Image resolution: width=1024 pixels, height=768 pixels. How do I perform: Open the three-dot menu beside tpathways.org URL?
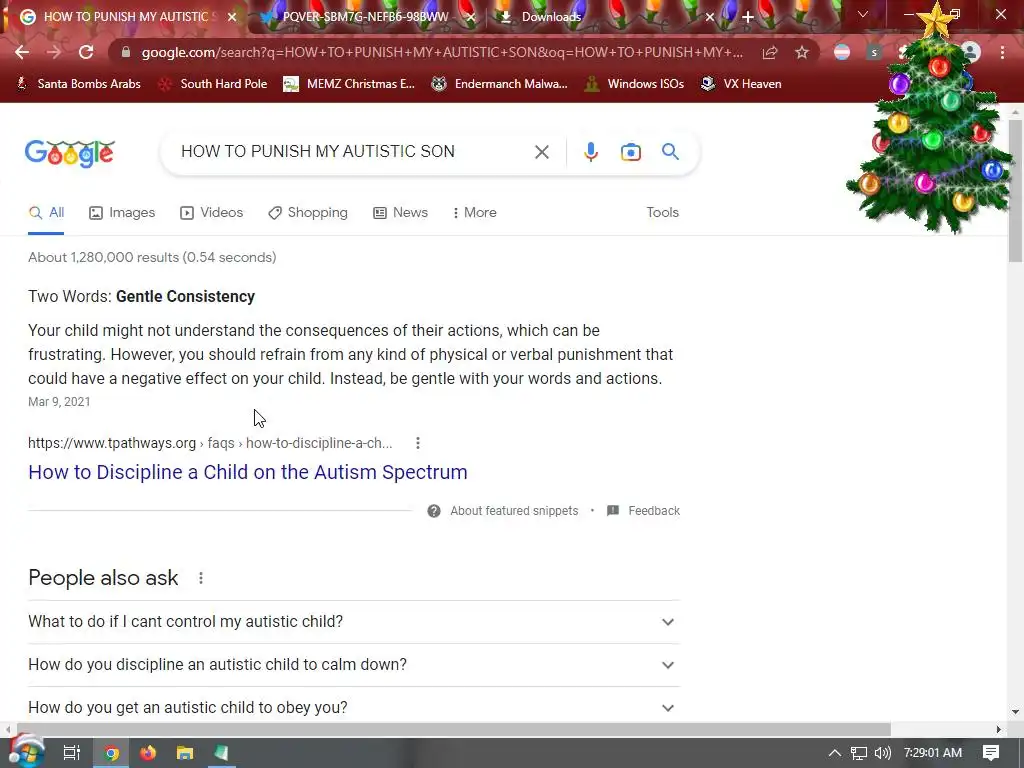(418, 443)
